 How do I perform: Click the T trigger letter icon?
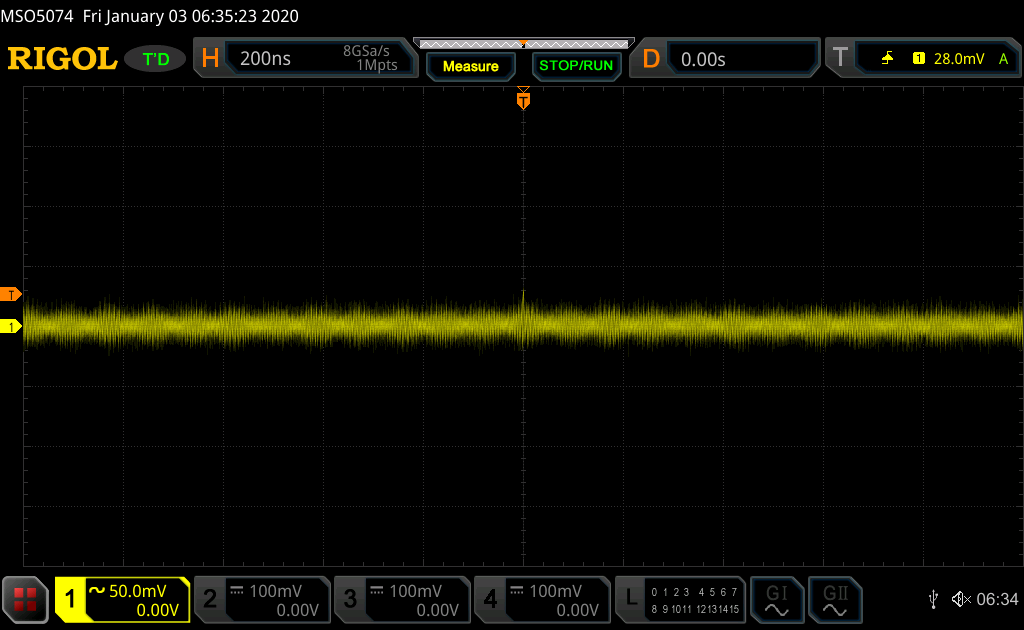840,58
